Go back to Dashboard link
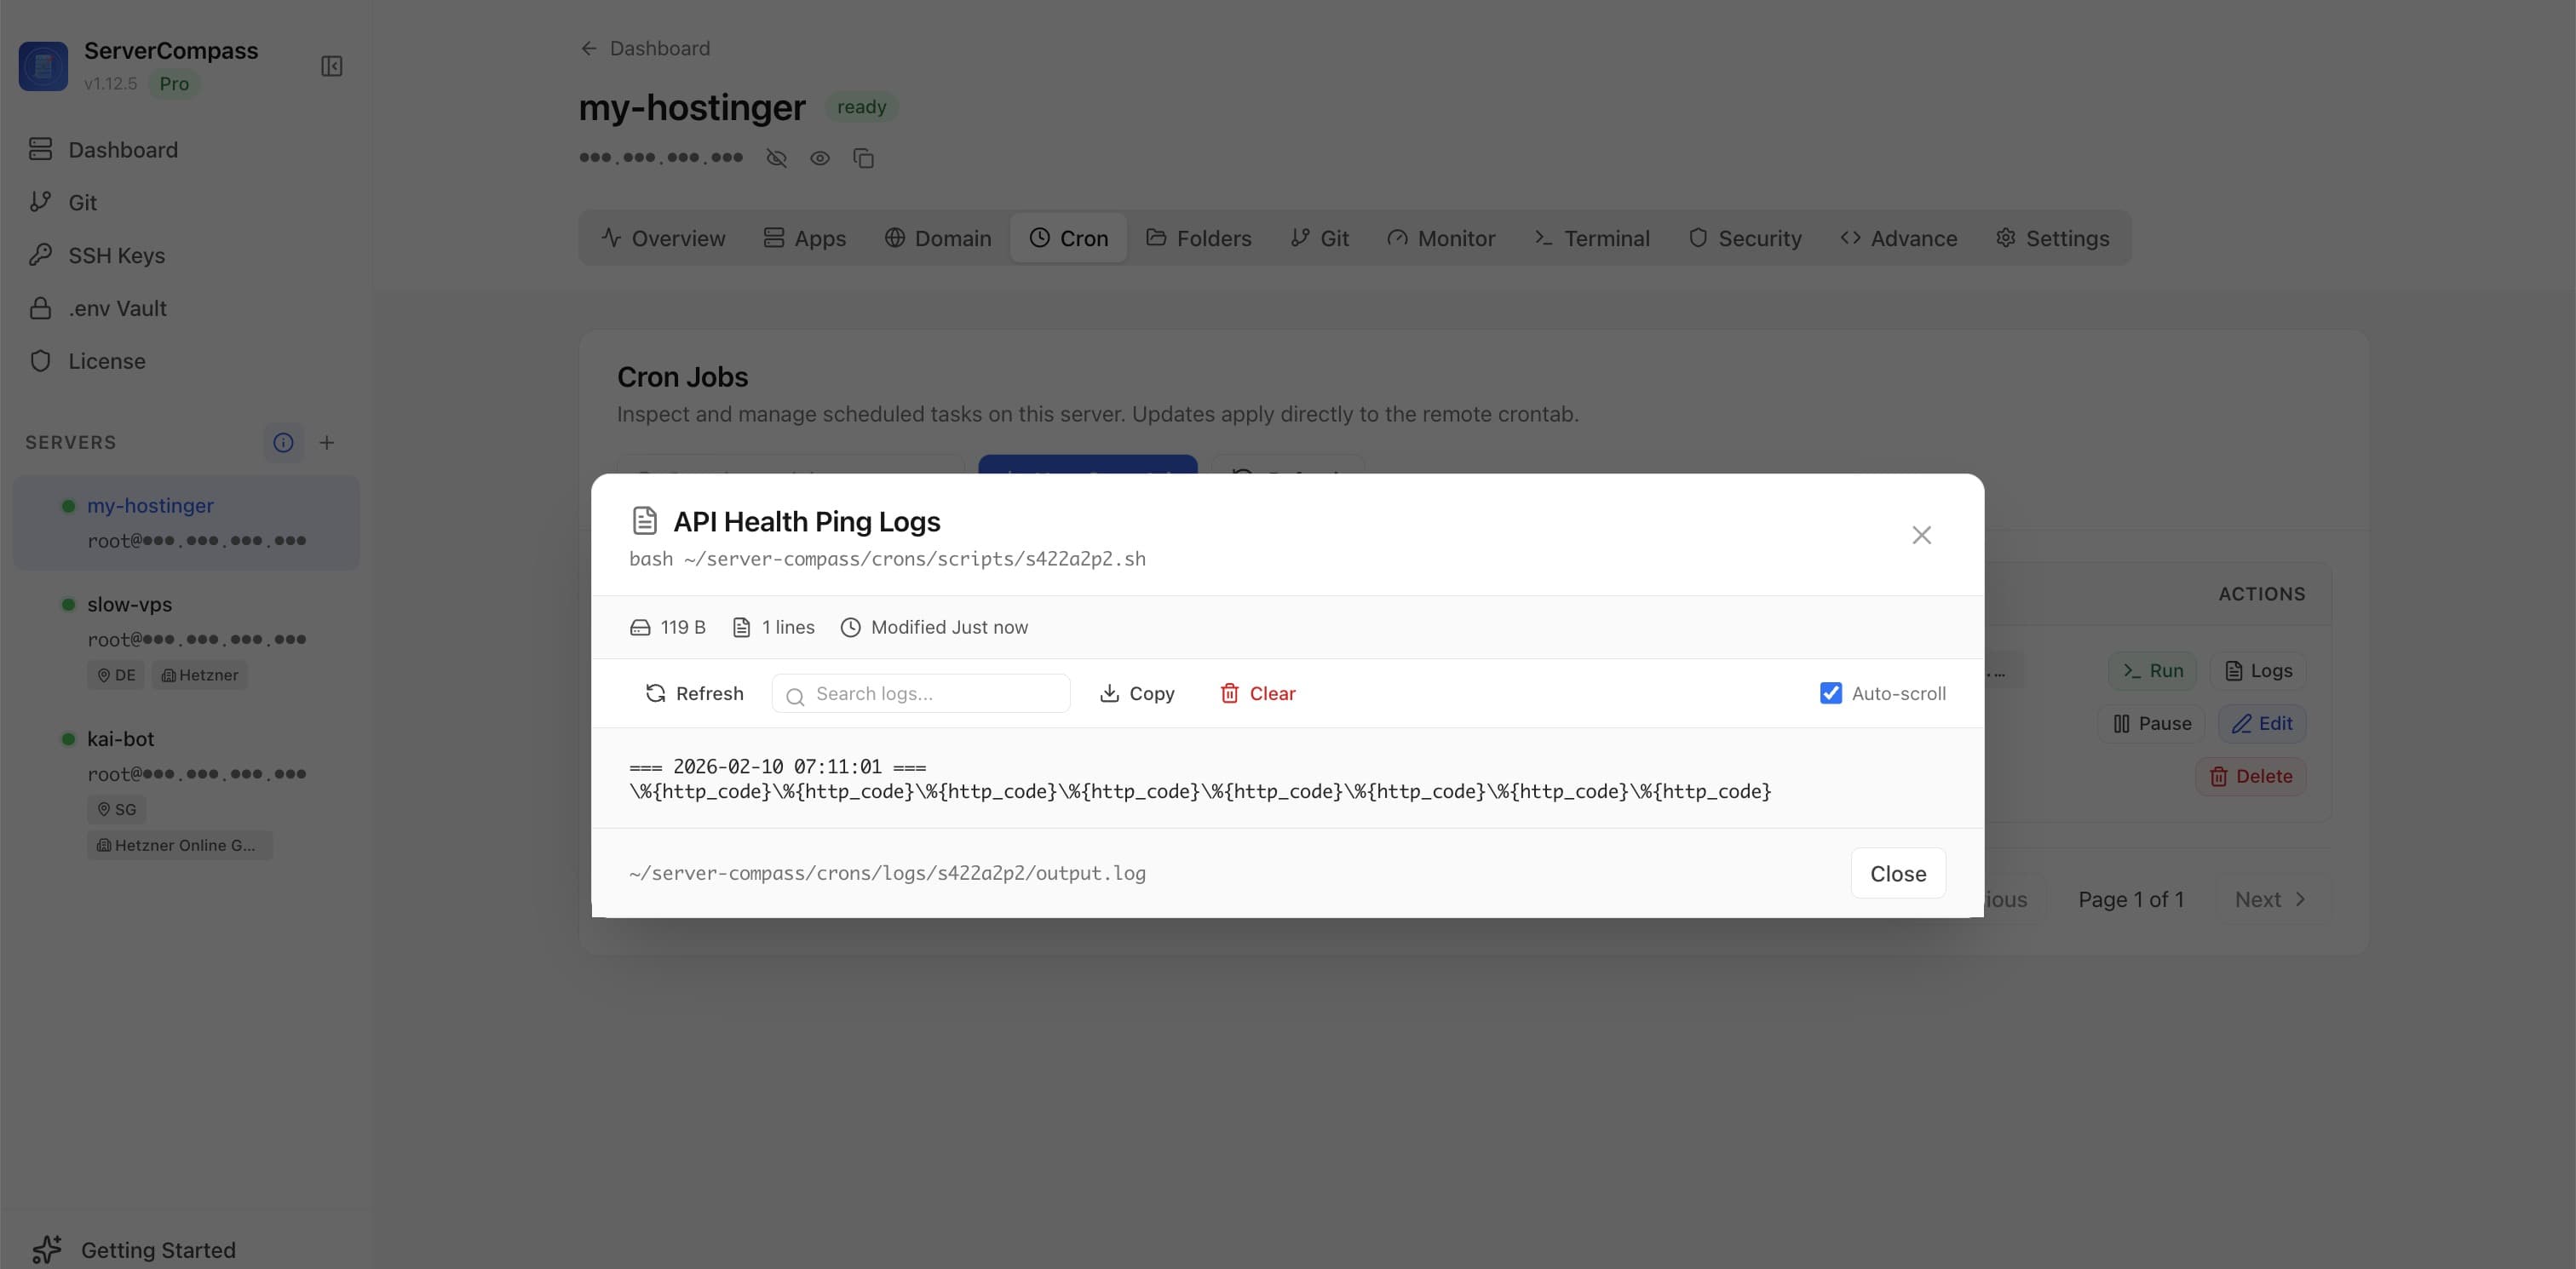The width and height of the screenshot is (2576, 1269). (645, 48)
